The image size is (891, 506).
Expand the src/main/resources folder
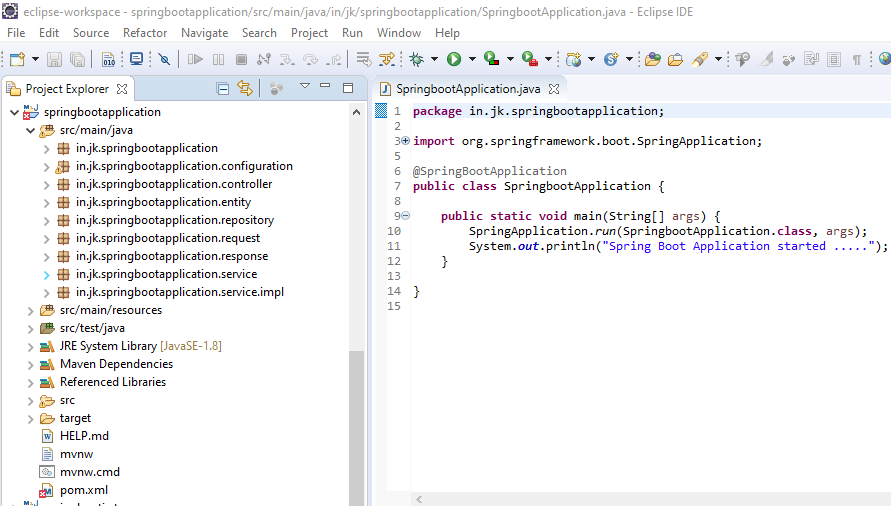coord(31,311)
